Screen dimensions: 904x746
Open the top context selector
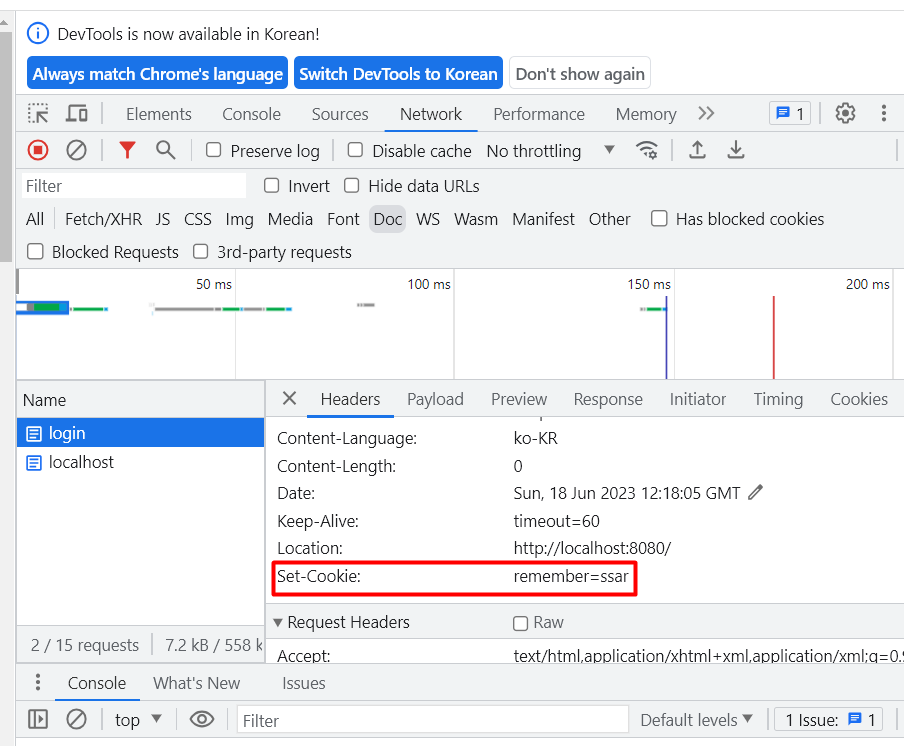tap(138, 719)
